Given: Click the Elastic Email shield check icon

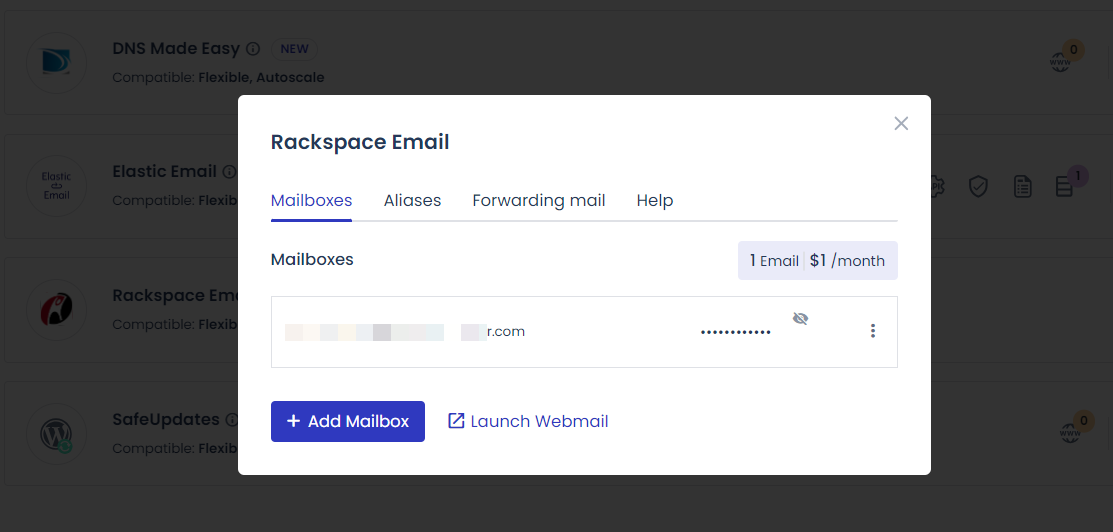Looking at the screenshot, I should [979, 187].
